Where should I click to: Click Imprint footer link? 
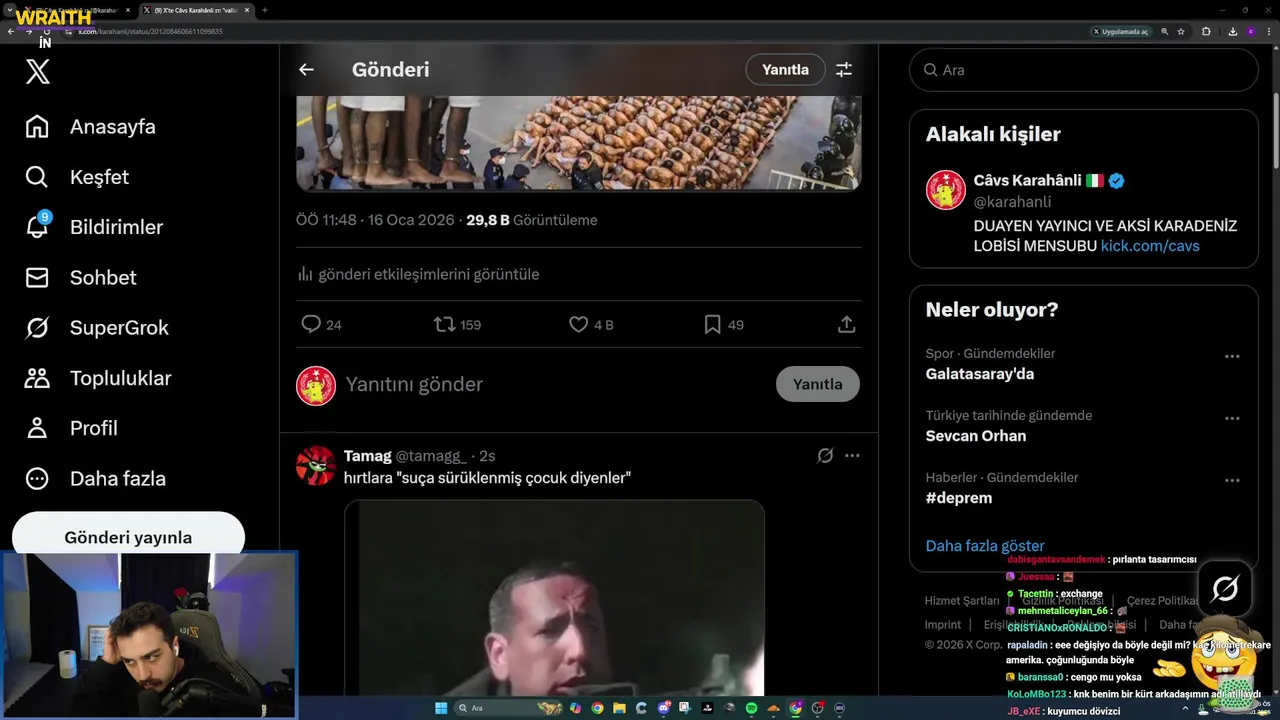pos(943,625)
